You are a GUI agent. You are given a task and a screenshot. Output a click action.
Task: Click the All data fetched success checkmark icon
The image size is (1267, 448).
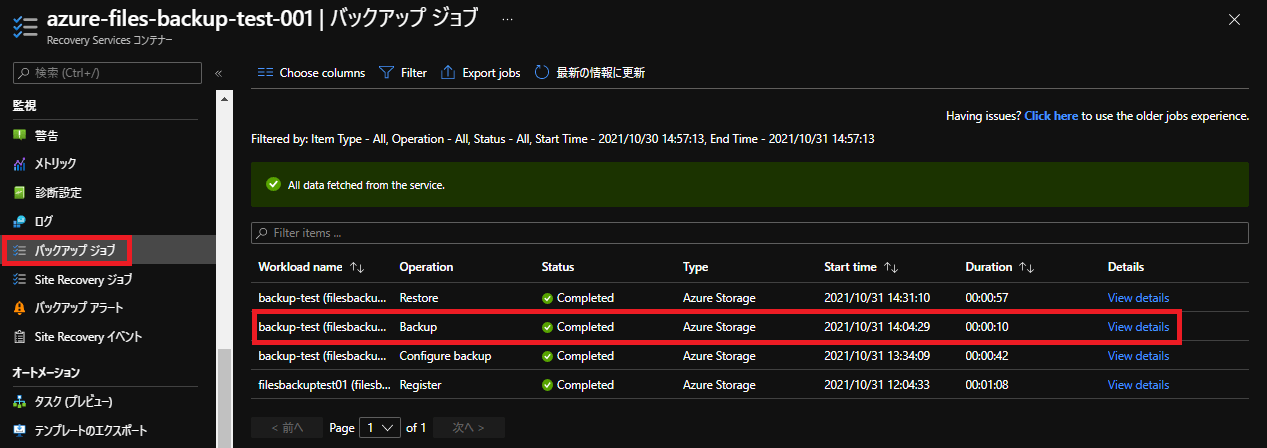(273, 185)
